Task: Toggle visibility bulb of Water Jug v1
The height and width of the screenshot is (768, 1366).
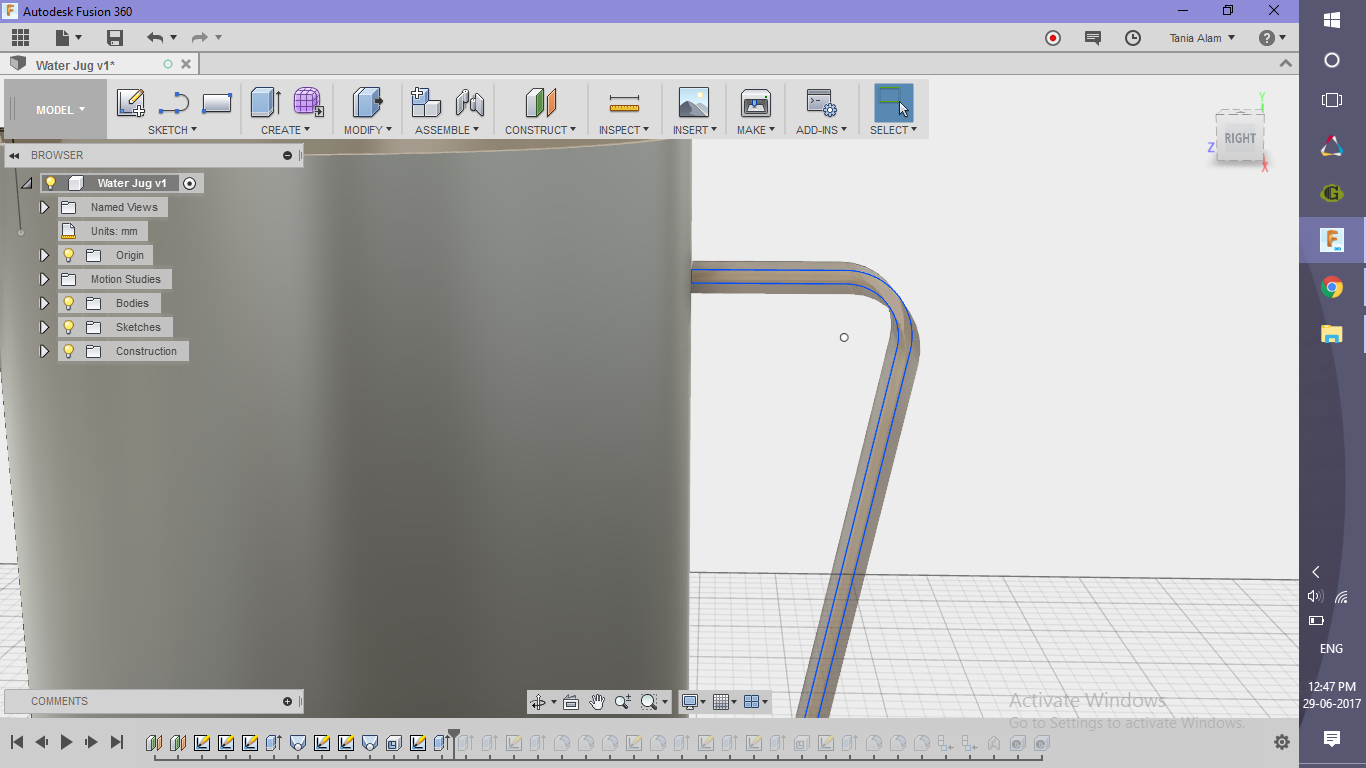Action: click(x=50, y=183)
